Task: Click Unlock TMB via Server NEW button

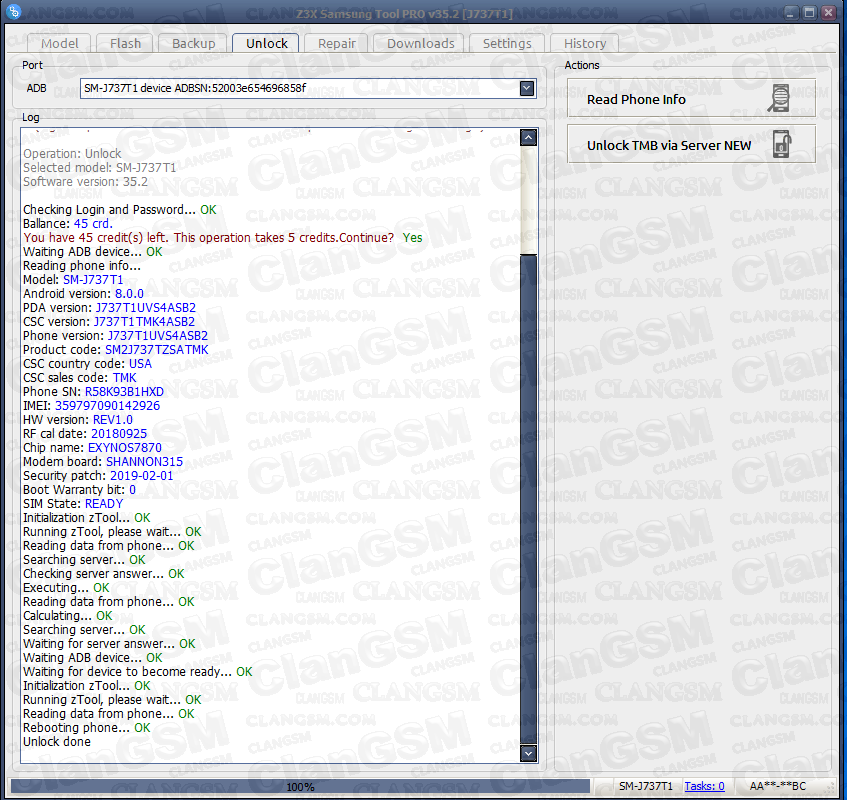Action: (x=691, y=144)
